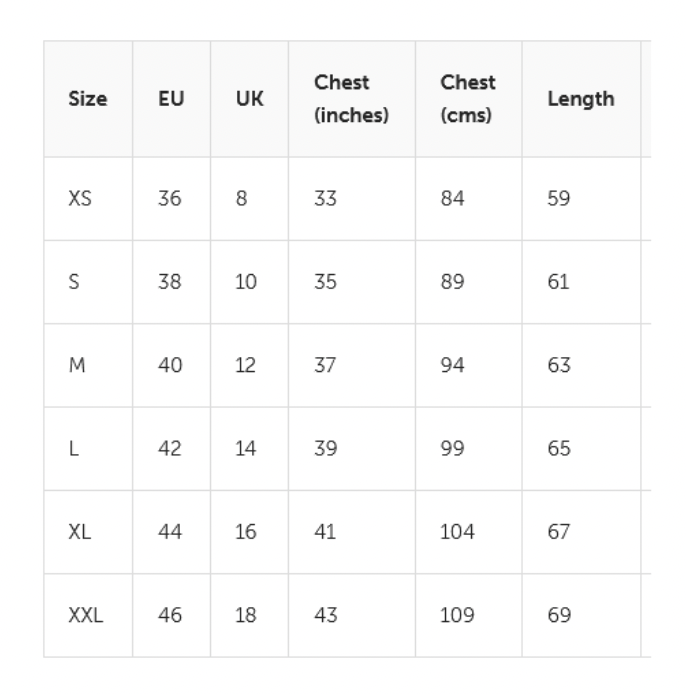Select the XXL size cell

[88, 616]
